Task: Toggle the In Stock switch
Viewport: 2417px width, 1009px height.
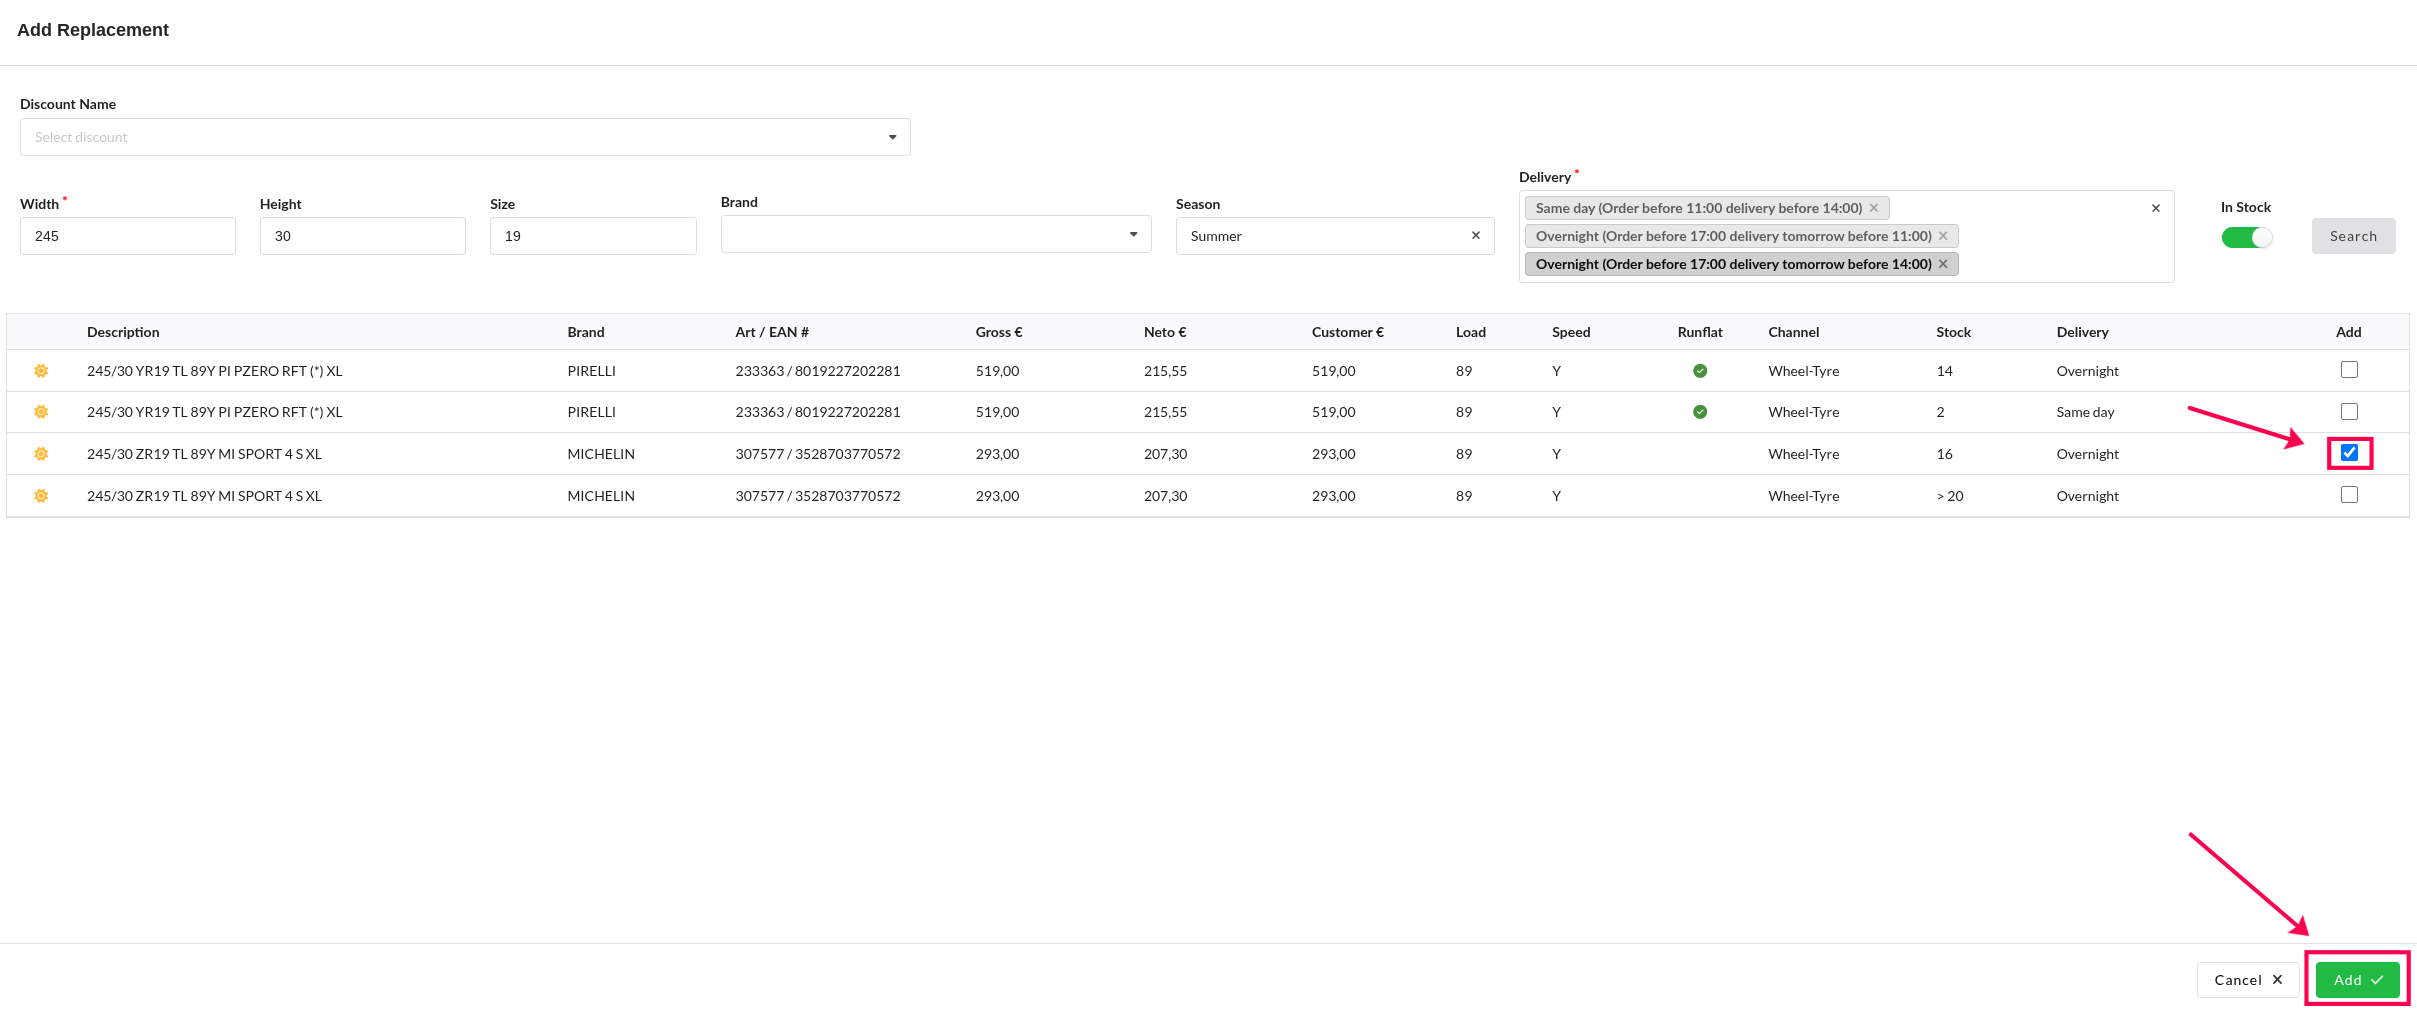Action: point(2246,237)
